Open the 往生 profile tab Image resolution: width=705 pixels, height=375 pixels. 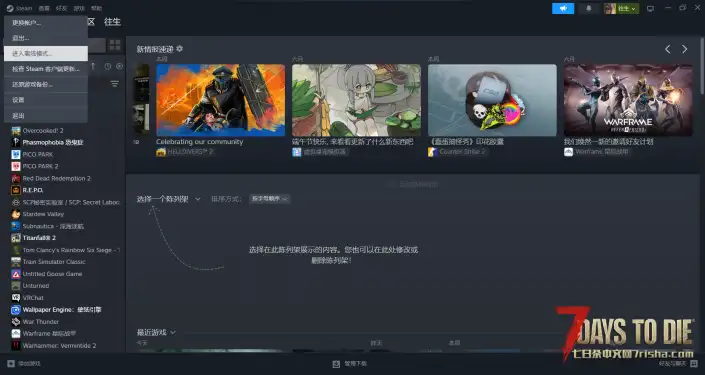[112, 22]
